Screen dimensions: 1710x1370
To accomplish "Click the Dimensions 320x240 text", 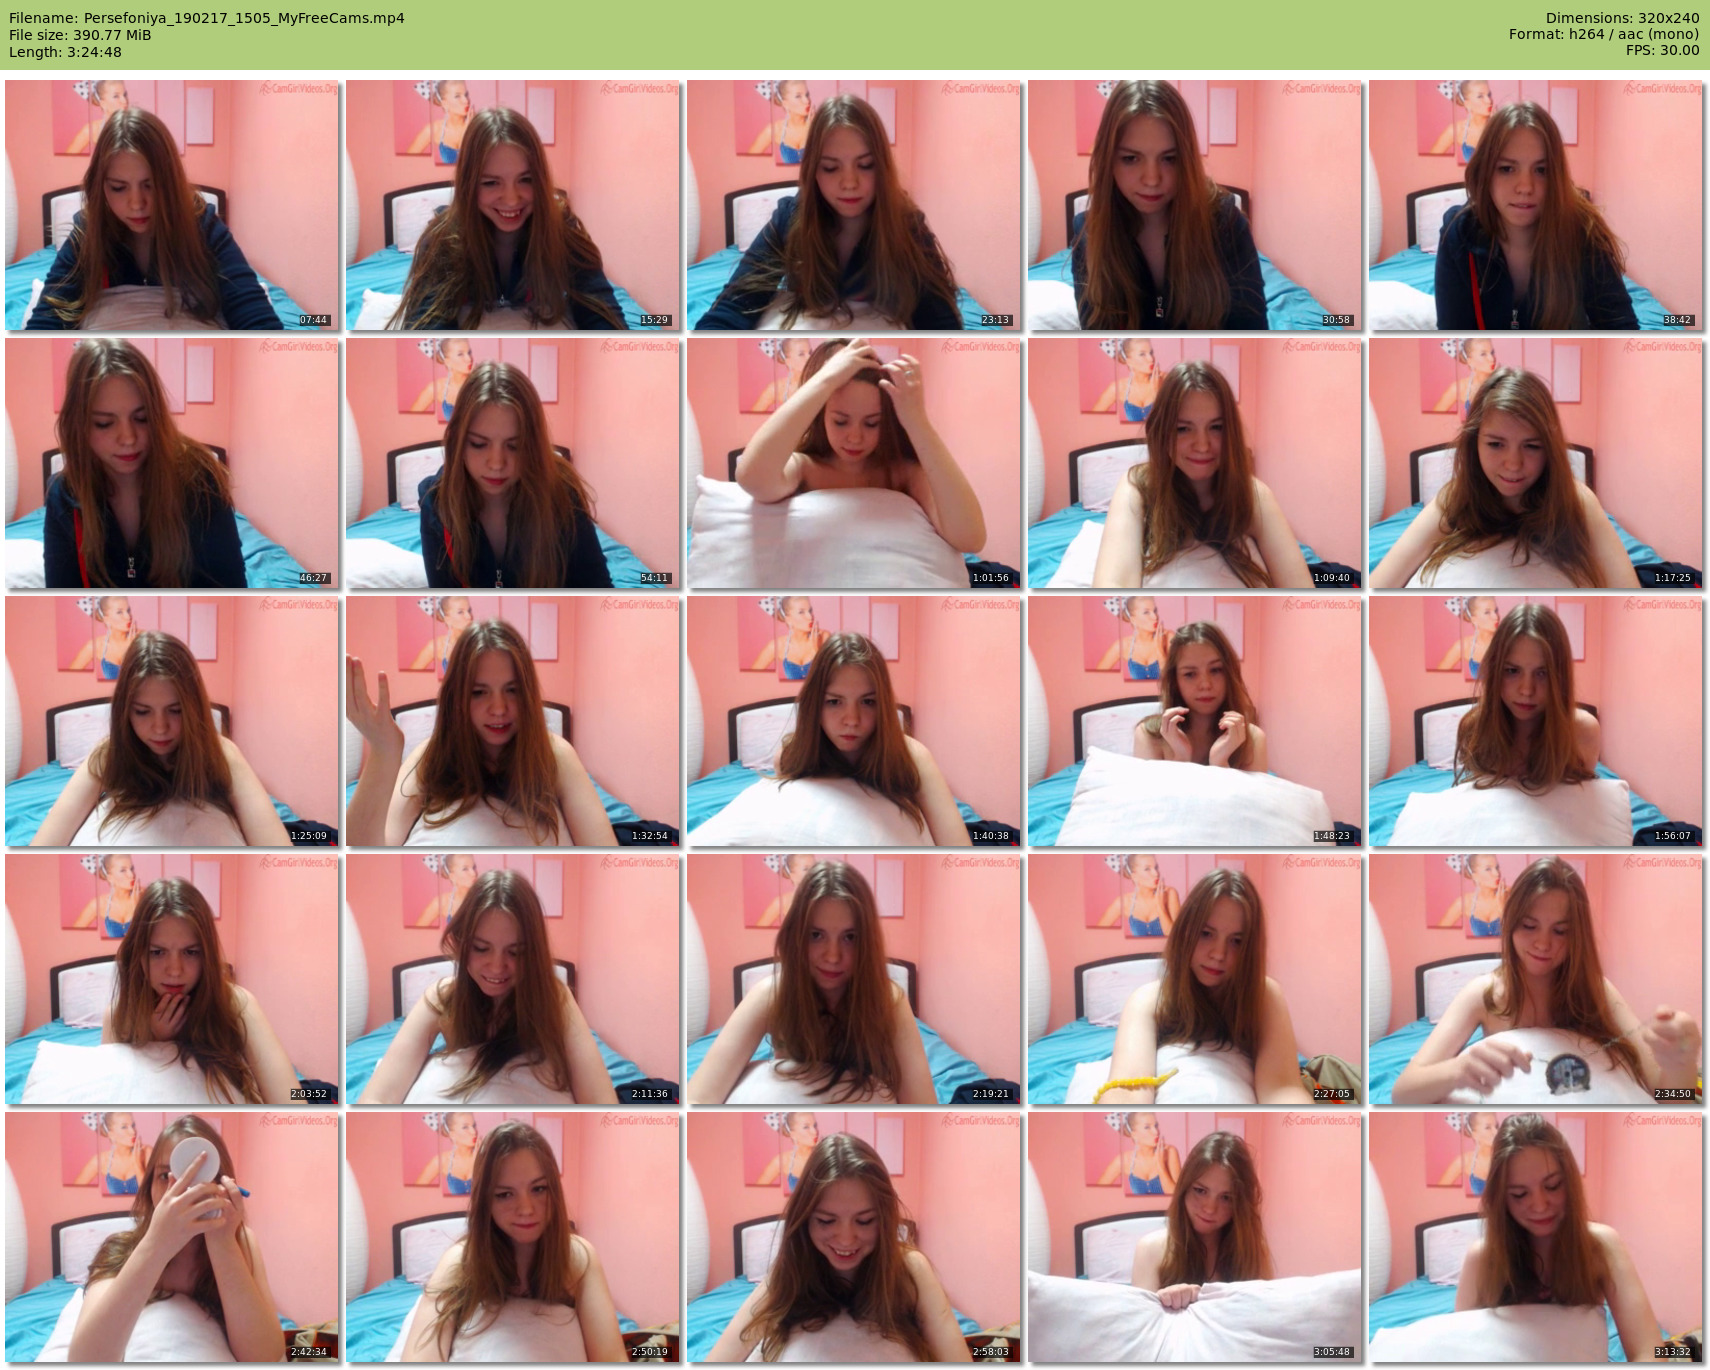I will click(x=1622, y=18).
